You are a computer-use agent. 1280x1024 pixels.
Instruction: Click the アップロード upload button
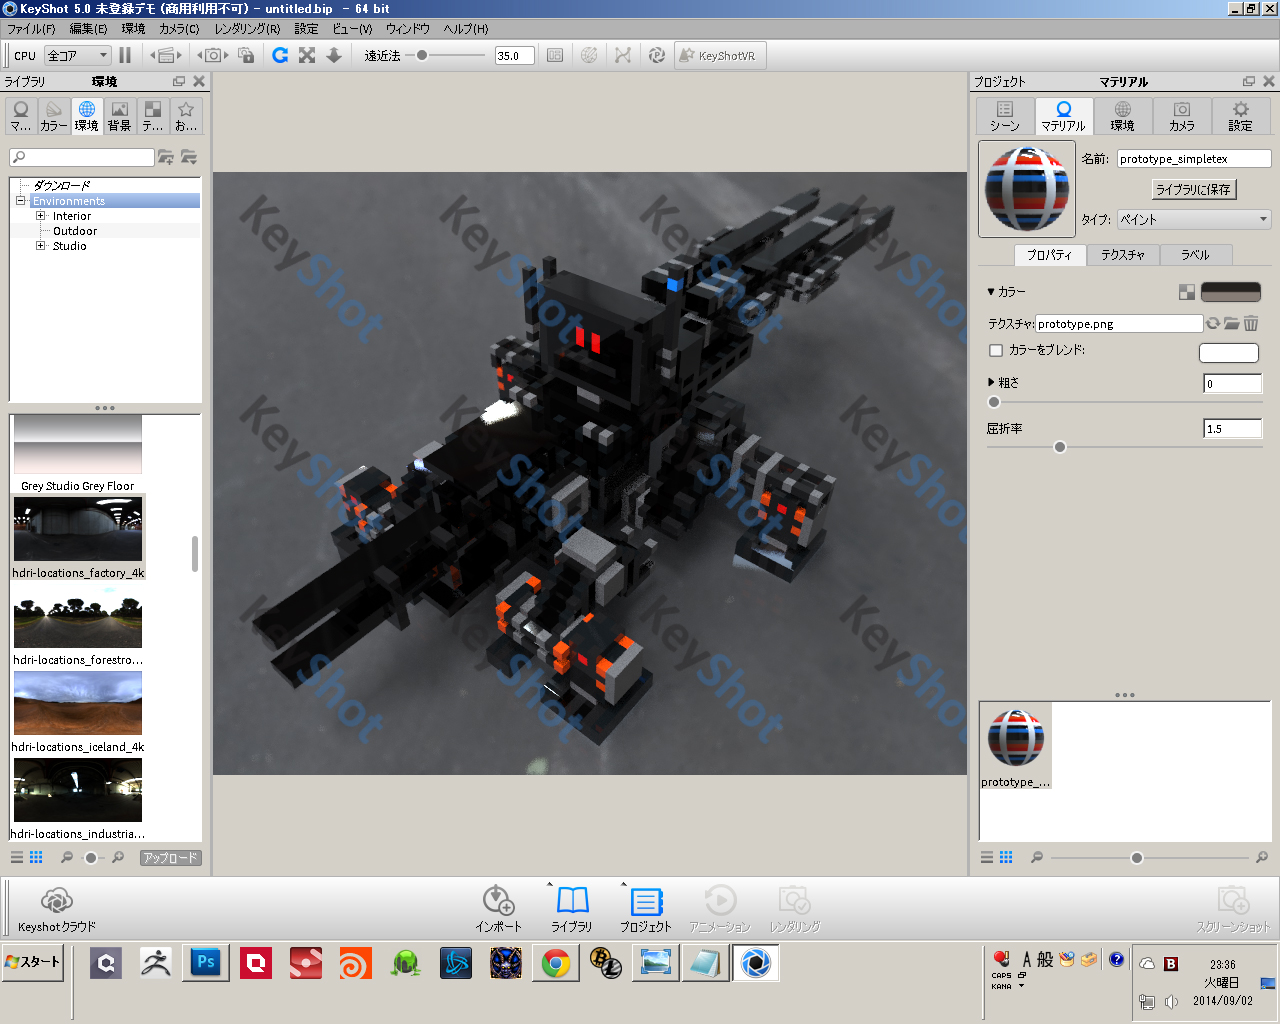click(170, 858)
